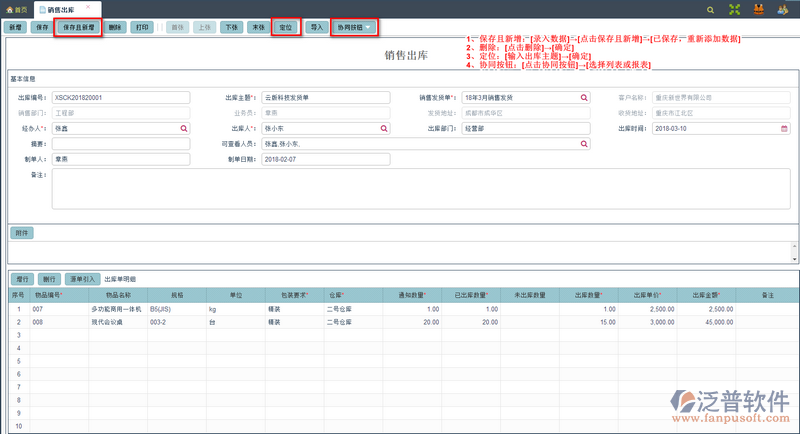Toggle fullscreen with the green expand icon

point(734,9)
